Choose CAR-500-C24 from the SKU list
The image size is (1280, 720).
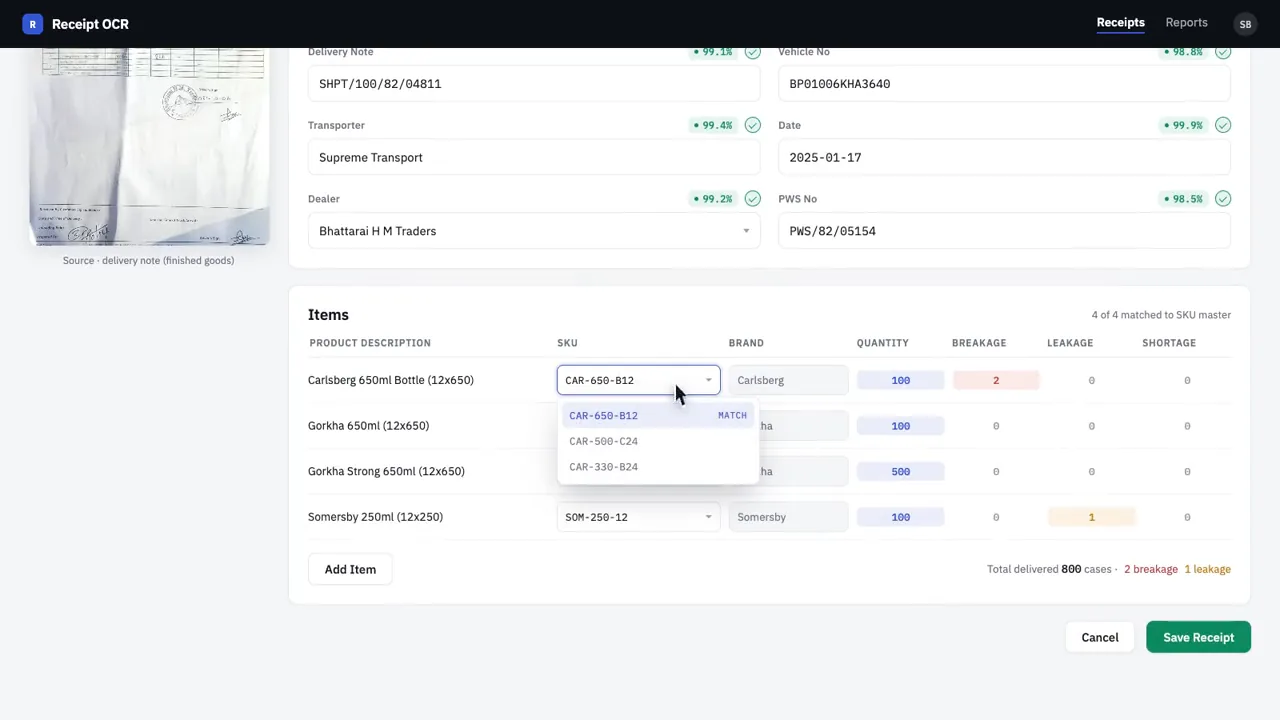coord(657,441)
